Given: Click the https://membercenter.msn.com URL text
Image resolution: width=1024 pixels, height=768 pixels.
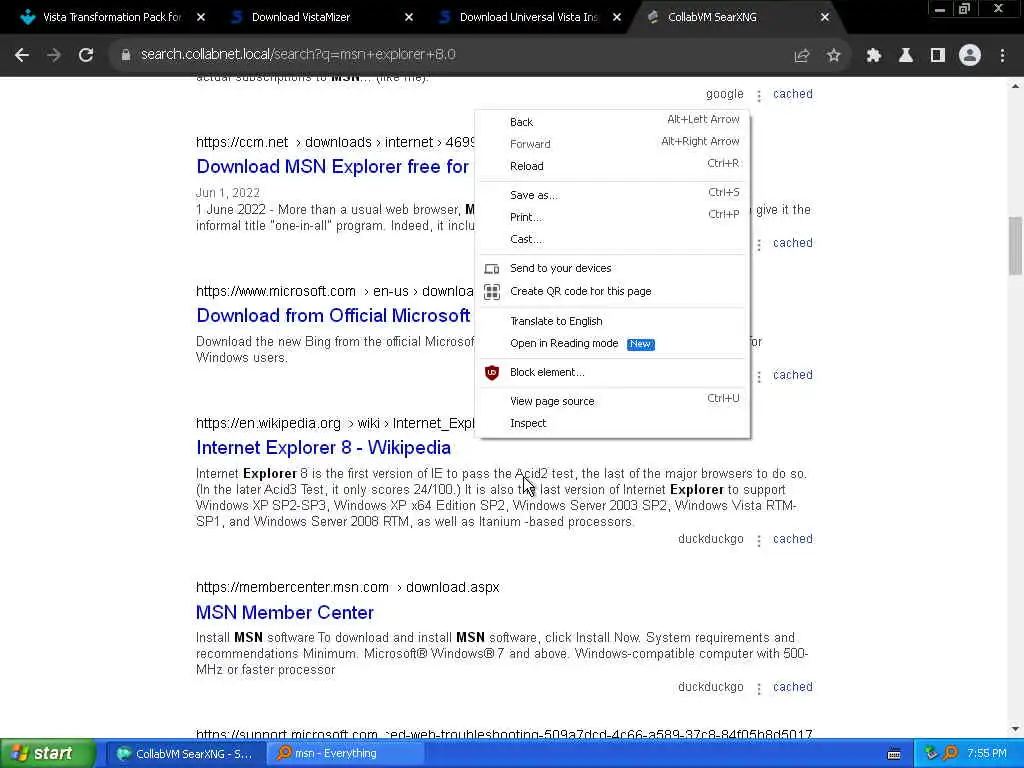Looking at the screenshot, I should point(292,588).
